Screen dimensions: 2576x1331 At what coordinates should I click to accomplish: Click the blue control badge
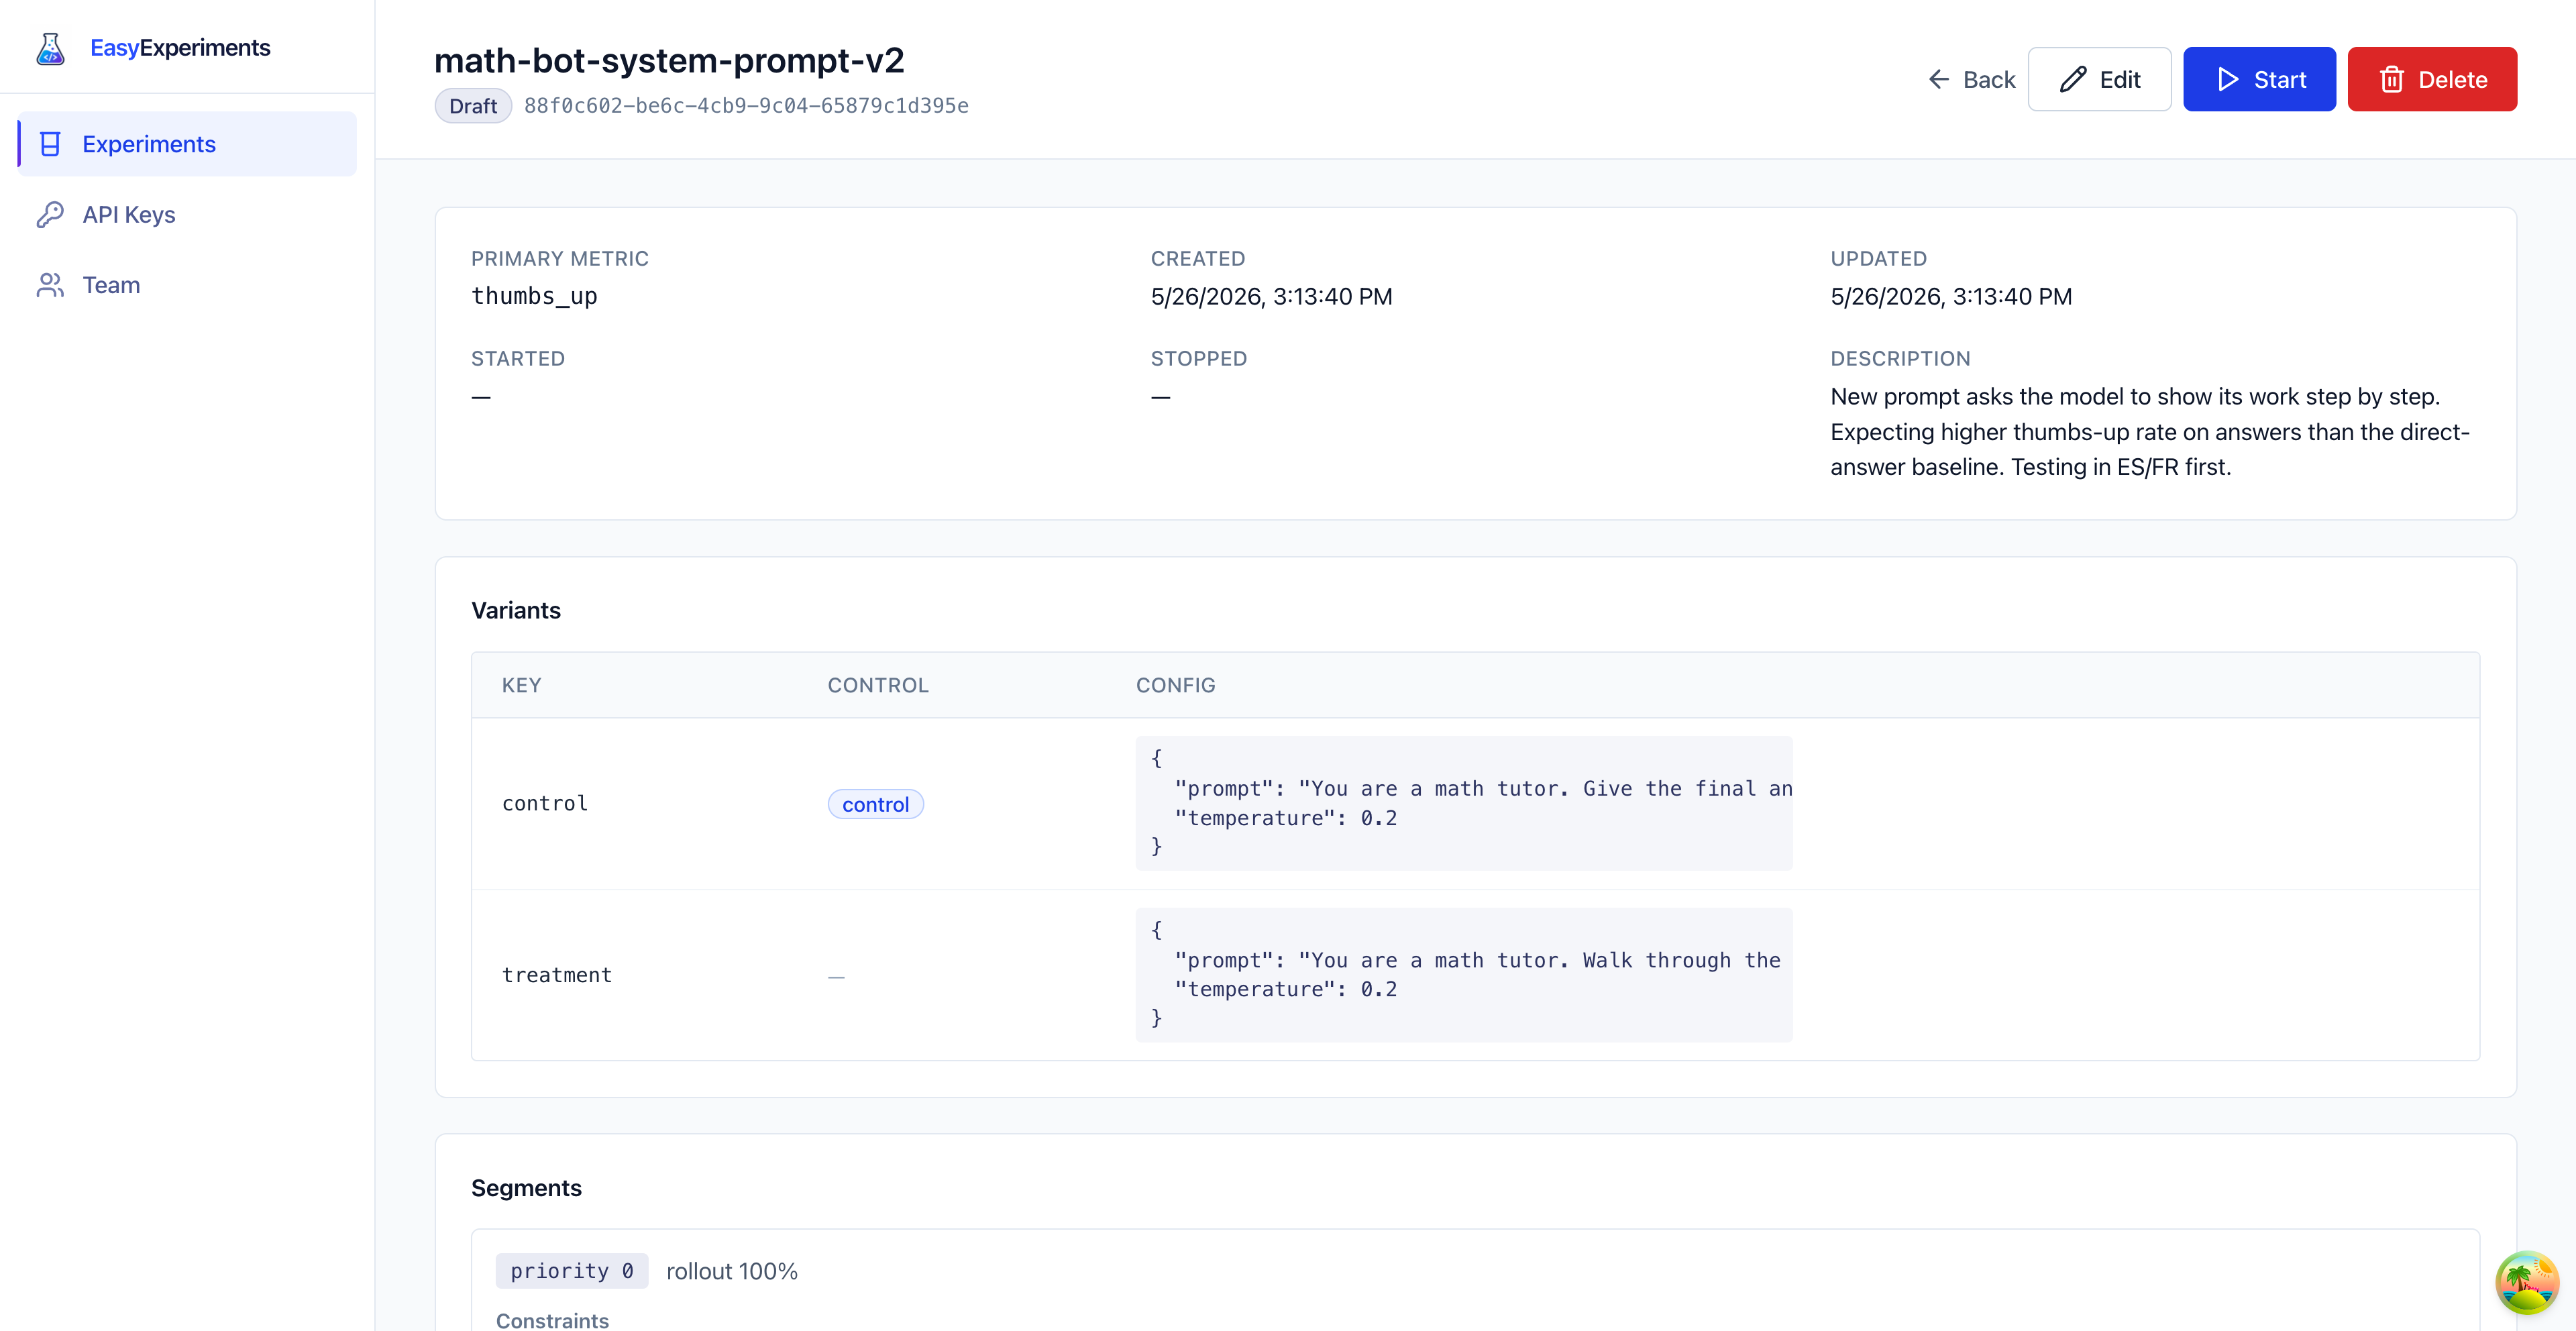point(875,804)
